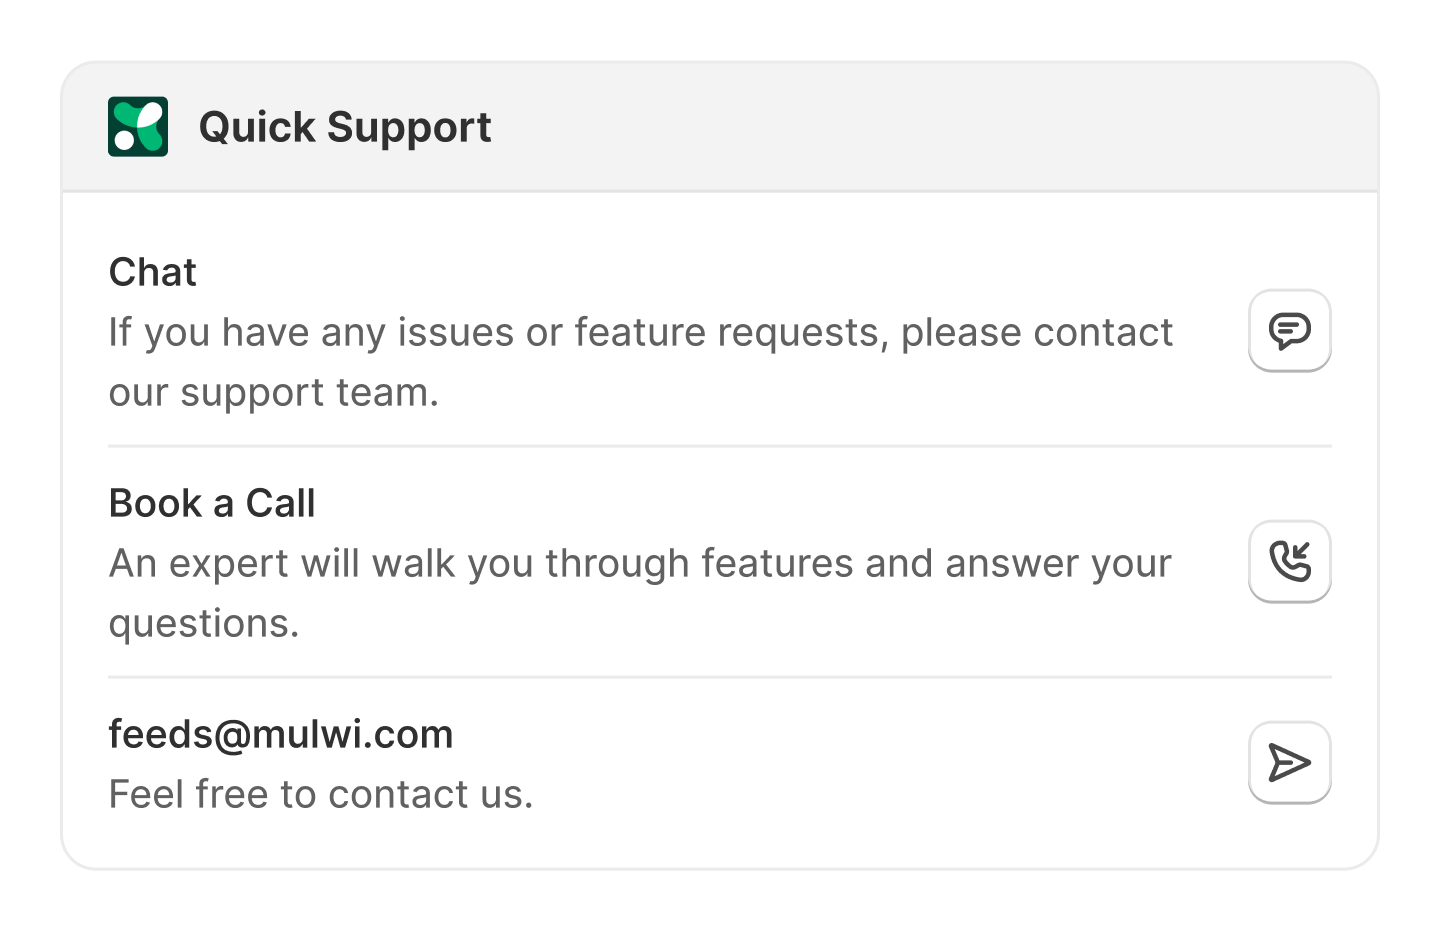Click the green Quick Support logo
Image resolution: width=1440 pixels, height=931 pixels.
pos(138,127)
